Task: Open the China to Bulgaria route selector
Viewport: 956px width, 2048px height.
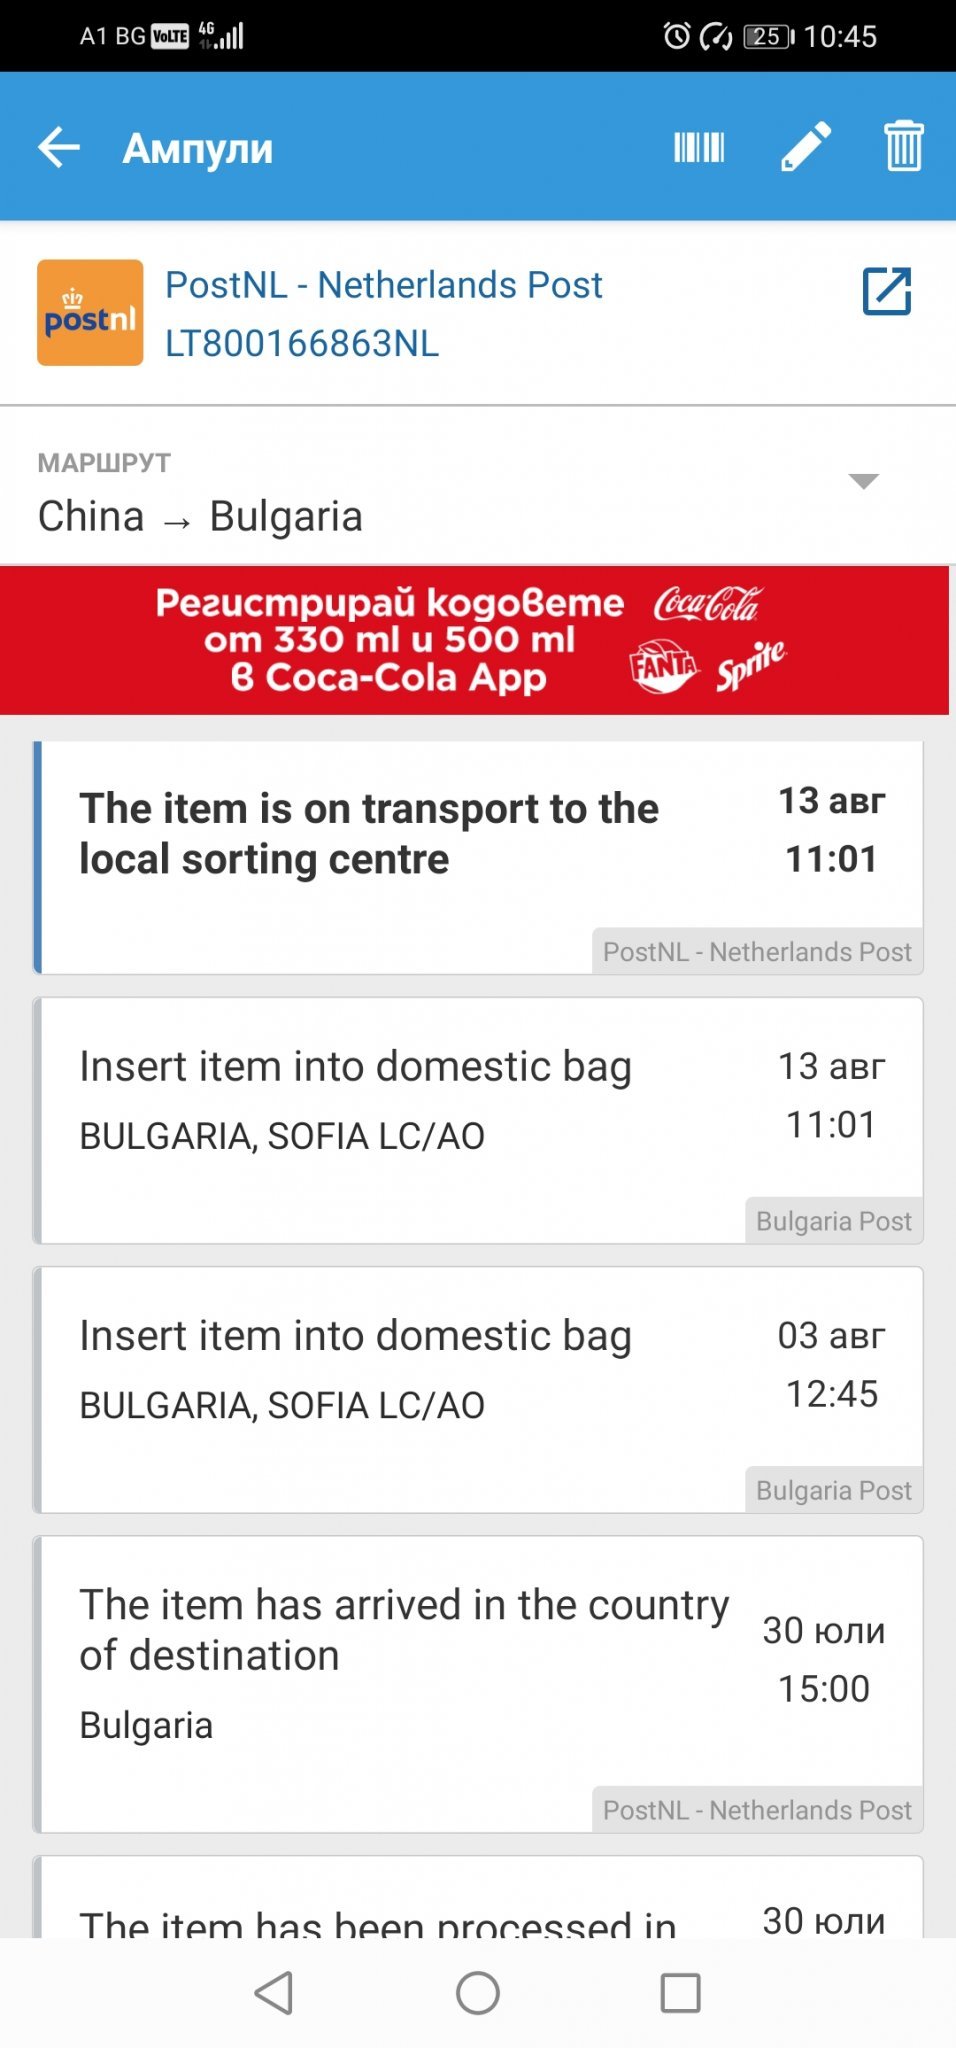Action: tap(200, 517)
